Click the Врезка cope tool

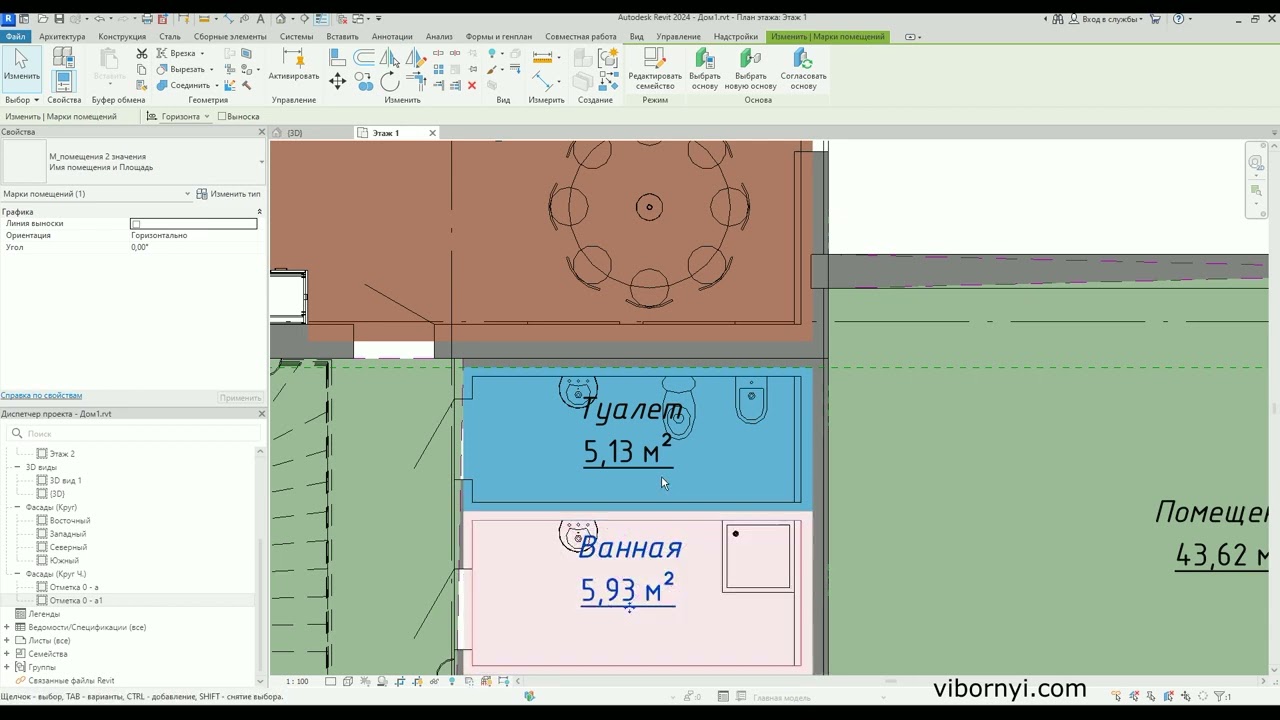180,53
